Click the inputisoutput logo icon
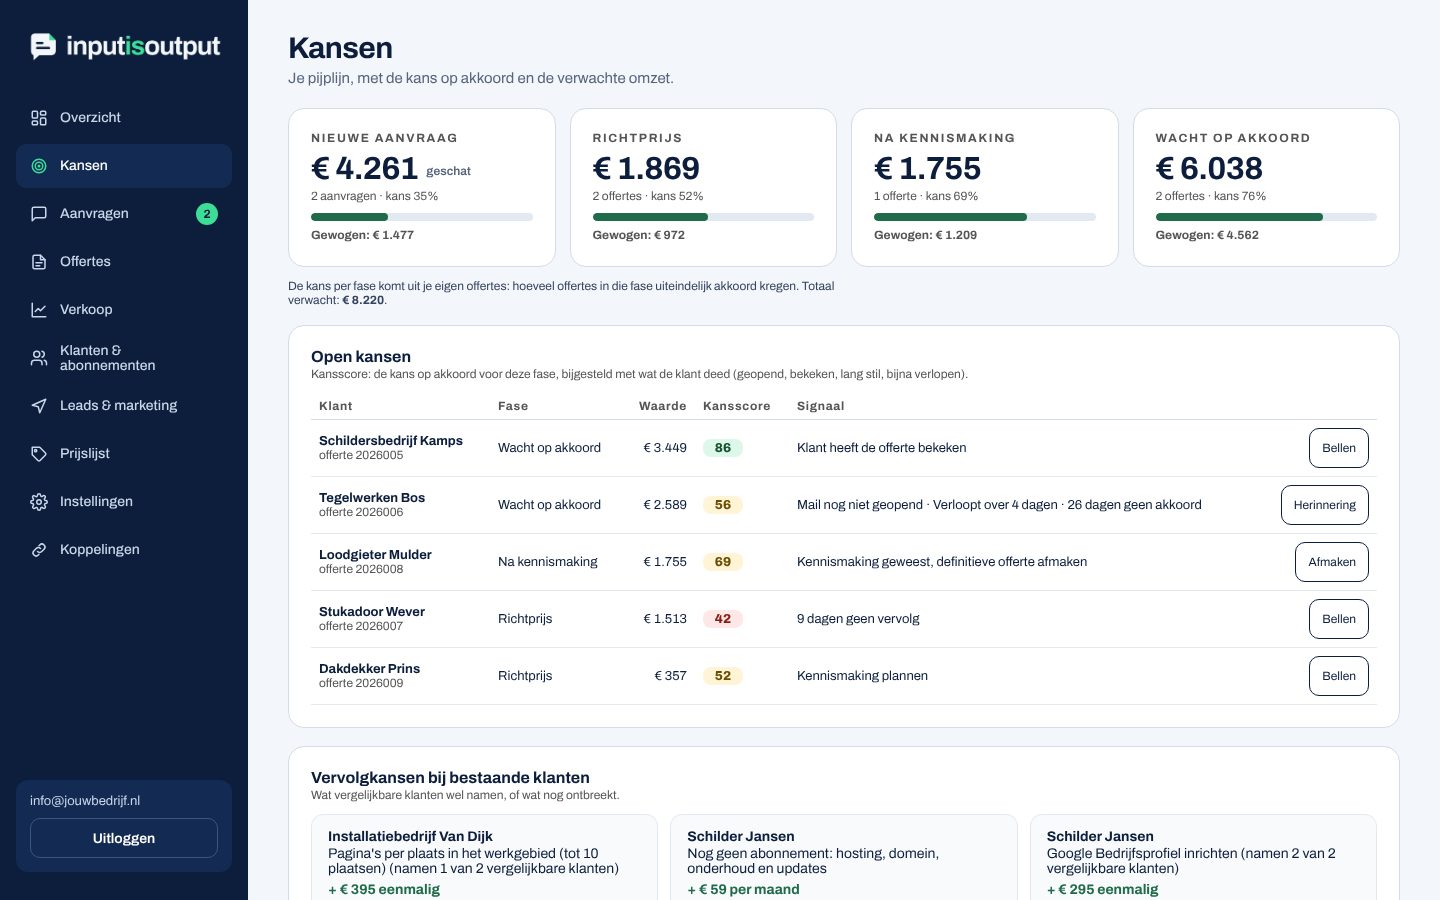1440x900 pixels. coord(43,46)
